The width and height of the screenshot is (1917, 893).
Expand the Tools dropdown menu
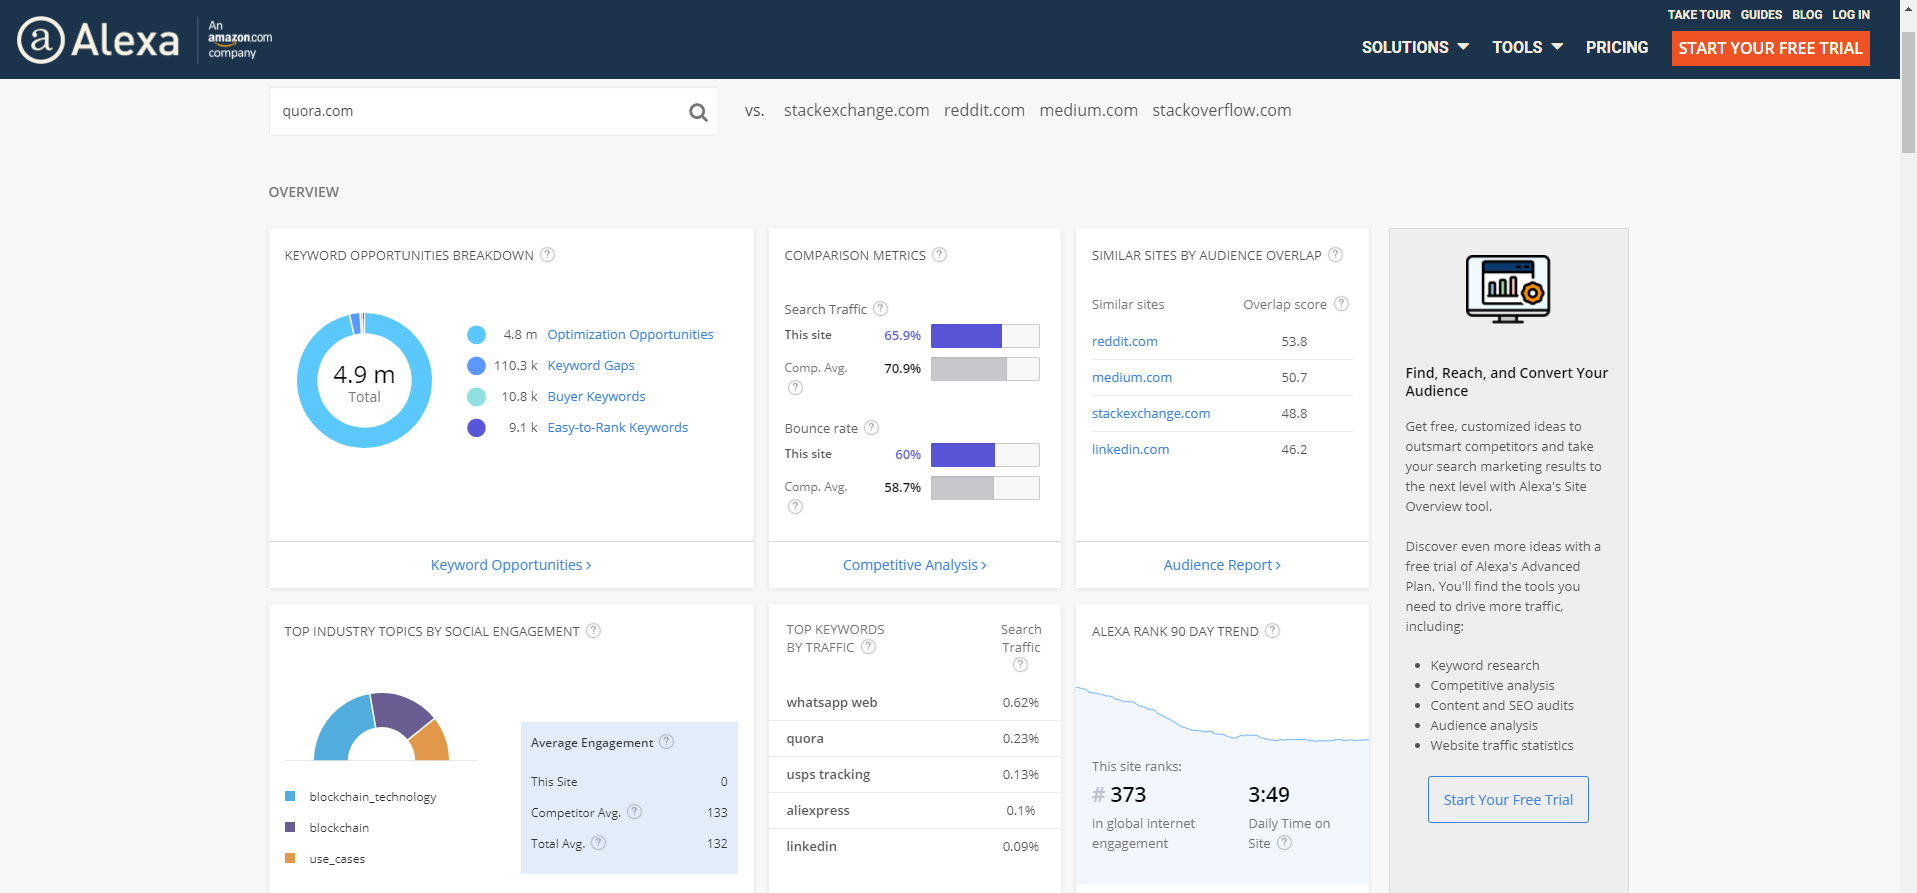click(x=1527, y=47)
